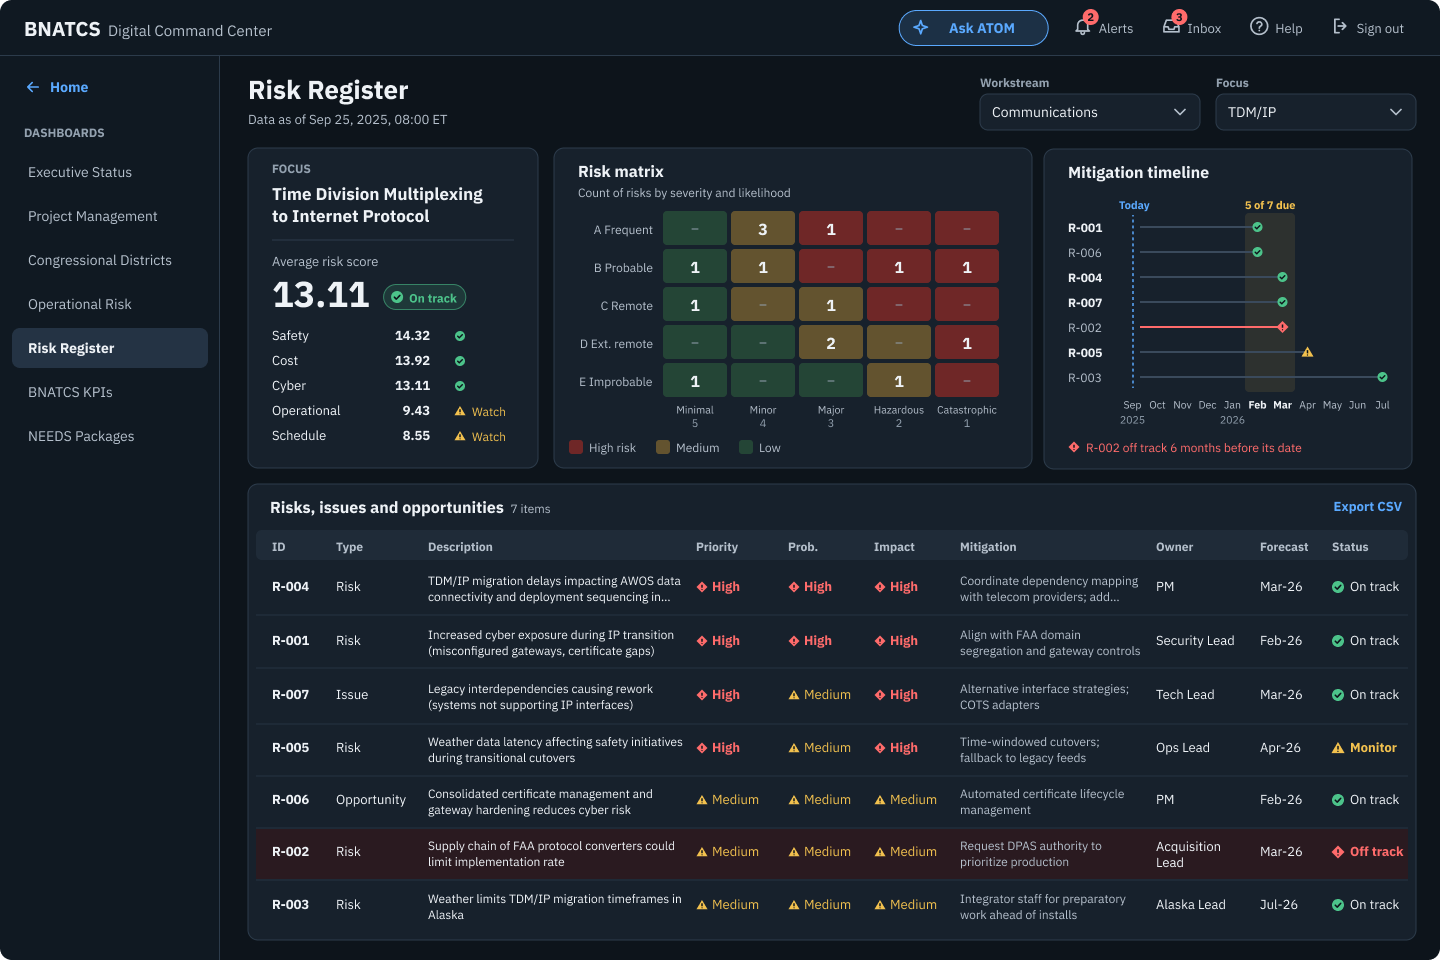Click the Home link in sidebar
This screenshot has height=960, width=1440.
[69, 87]
